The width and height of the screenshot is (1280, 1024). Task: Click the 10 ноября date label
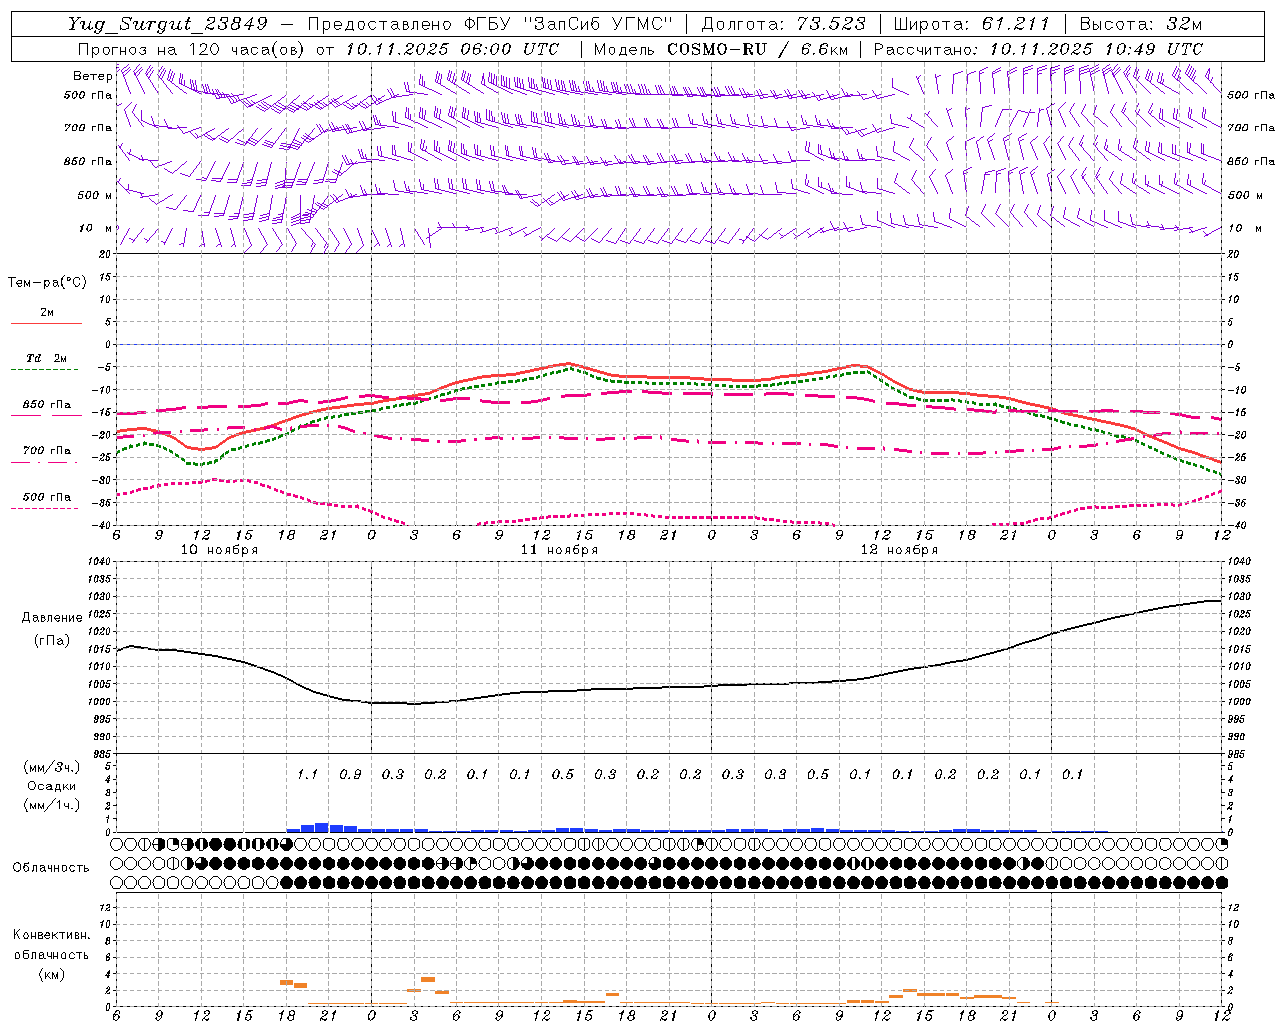[x=219, y=550]
